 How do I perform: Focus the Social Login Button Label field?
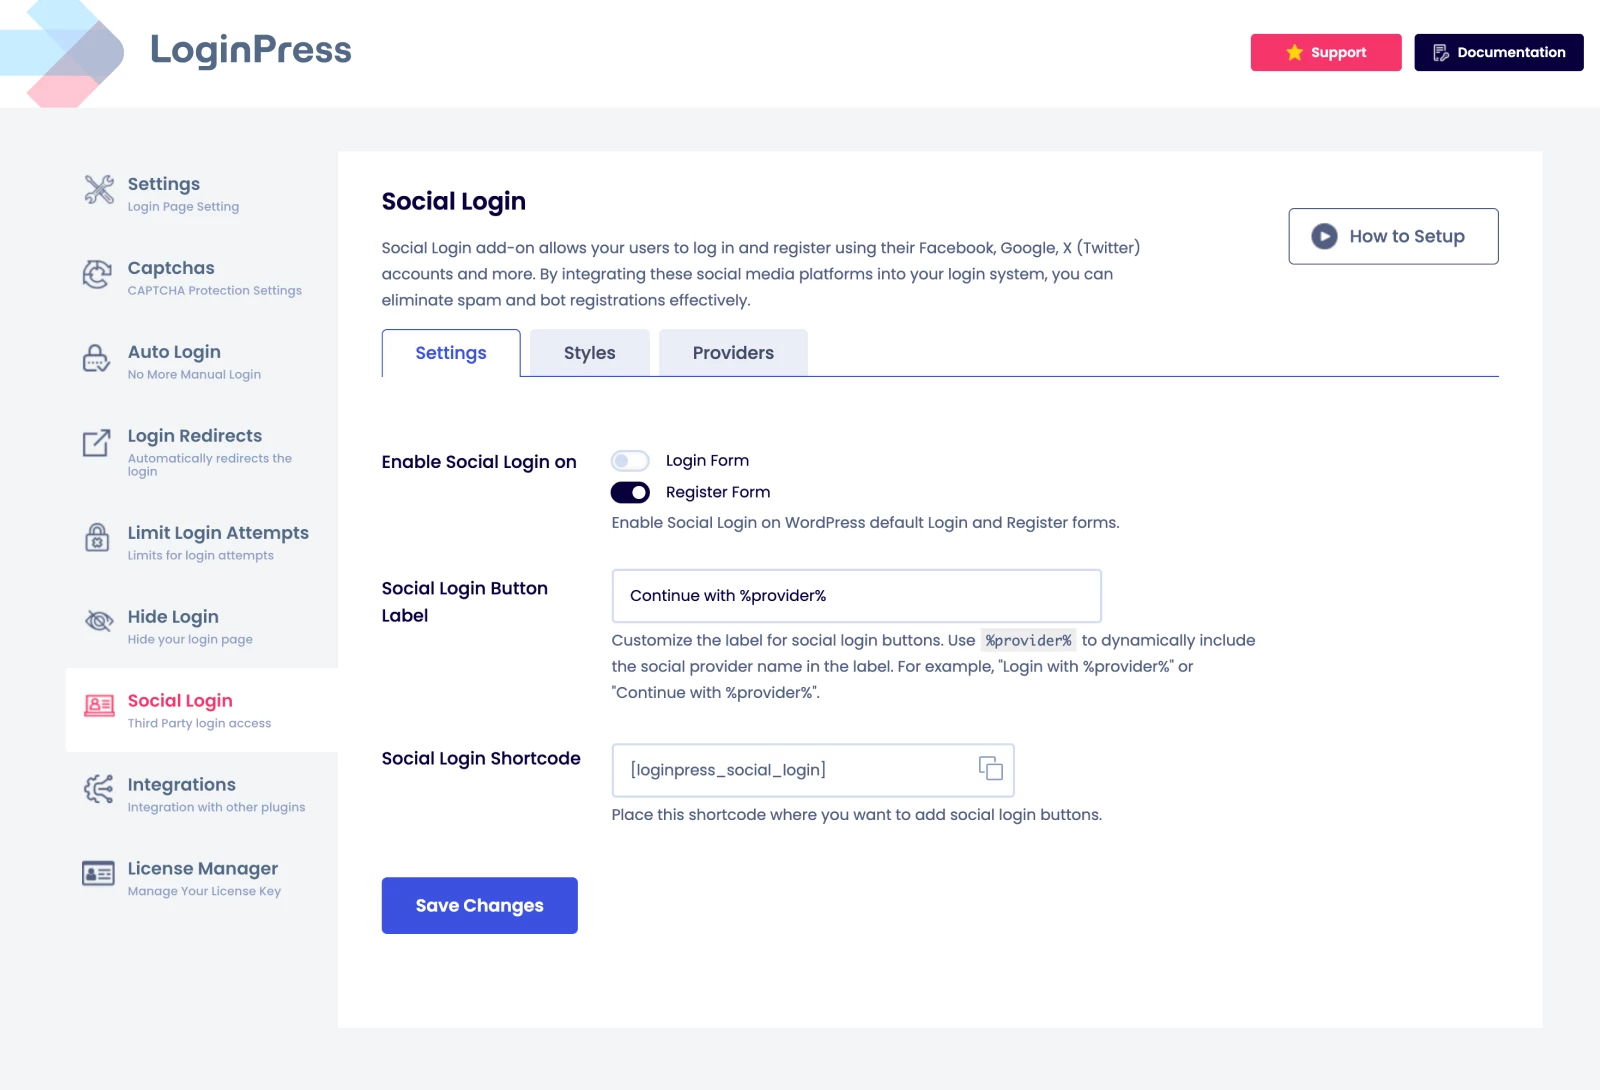coord(856,596)
